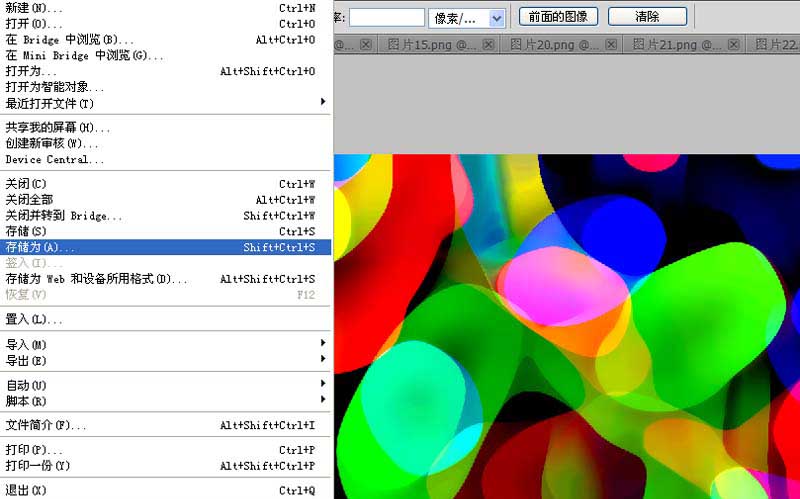Image resolution: width=800 pixels, height=499 pixels.
Task: Choose 在 Bridge 中浏览 menu item
Action: point(165,39)
